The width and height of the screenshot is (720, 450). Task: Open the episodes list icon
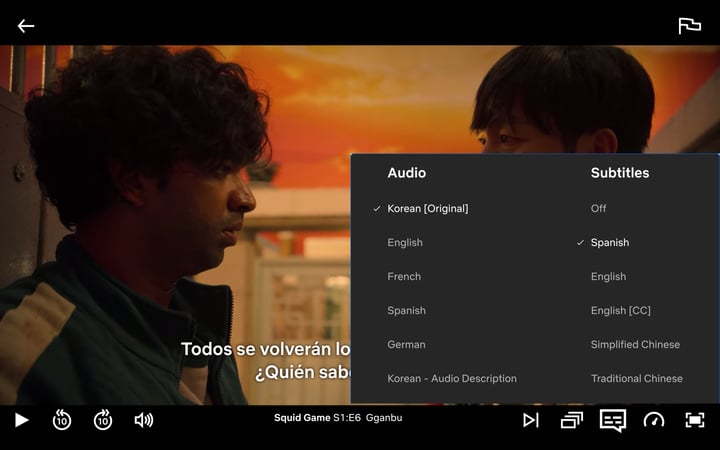click(x=571, y=420)
